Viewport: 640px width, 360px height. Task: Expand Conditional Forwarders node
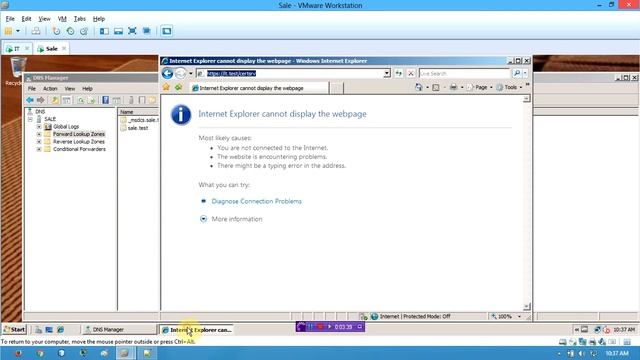click(39, 149)
